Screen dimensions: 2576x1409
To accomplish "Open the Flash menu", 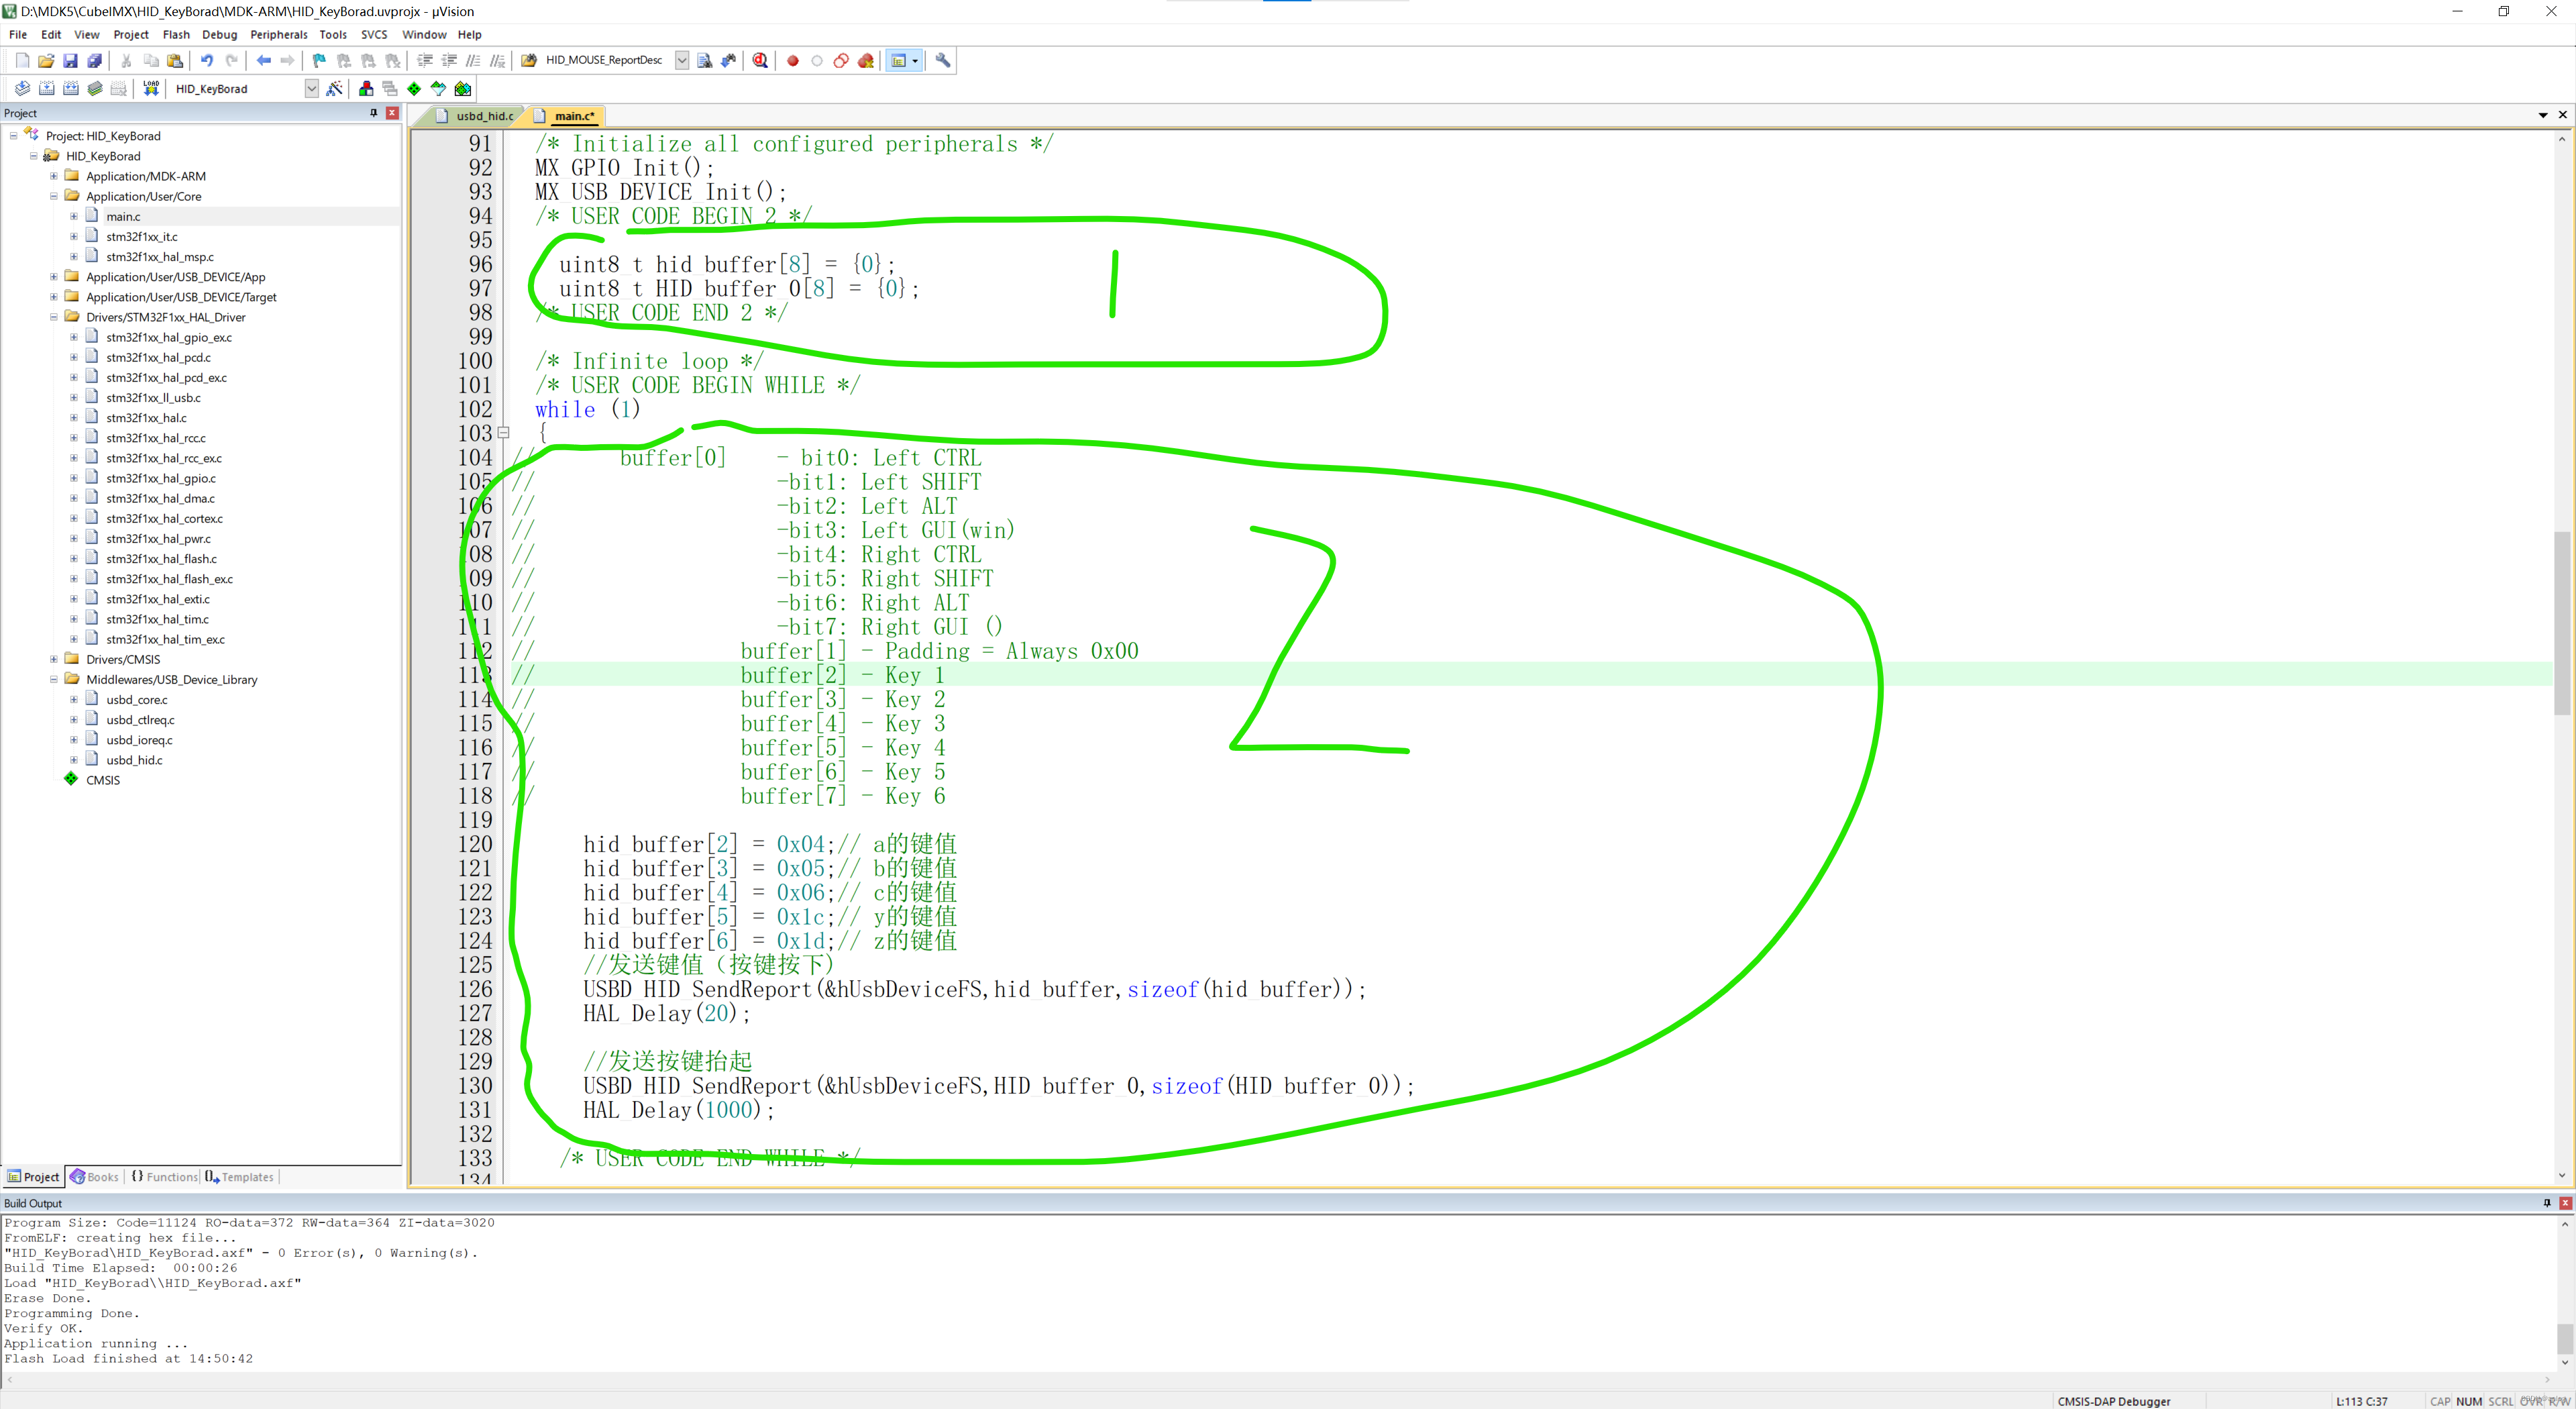I will pos(176,35).
